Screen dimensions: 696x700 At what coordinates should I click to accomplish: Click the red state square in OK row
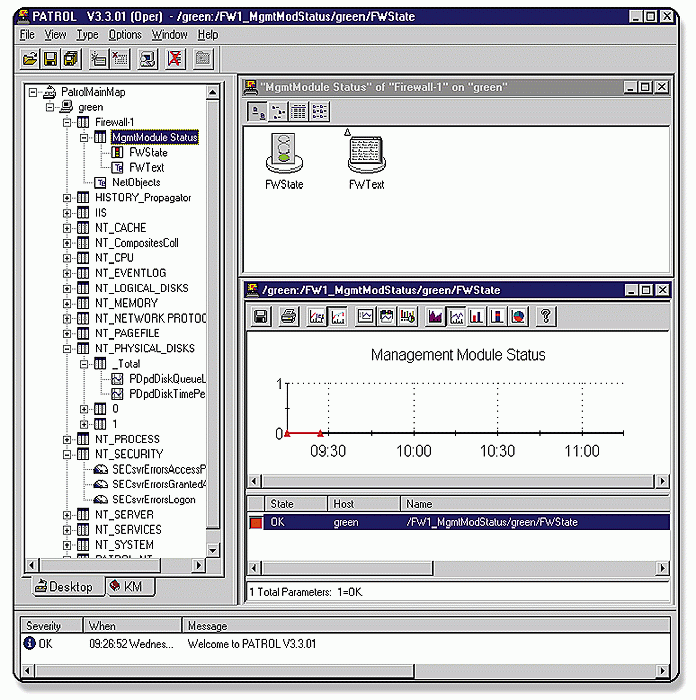pos(256,522)
